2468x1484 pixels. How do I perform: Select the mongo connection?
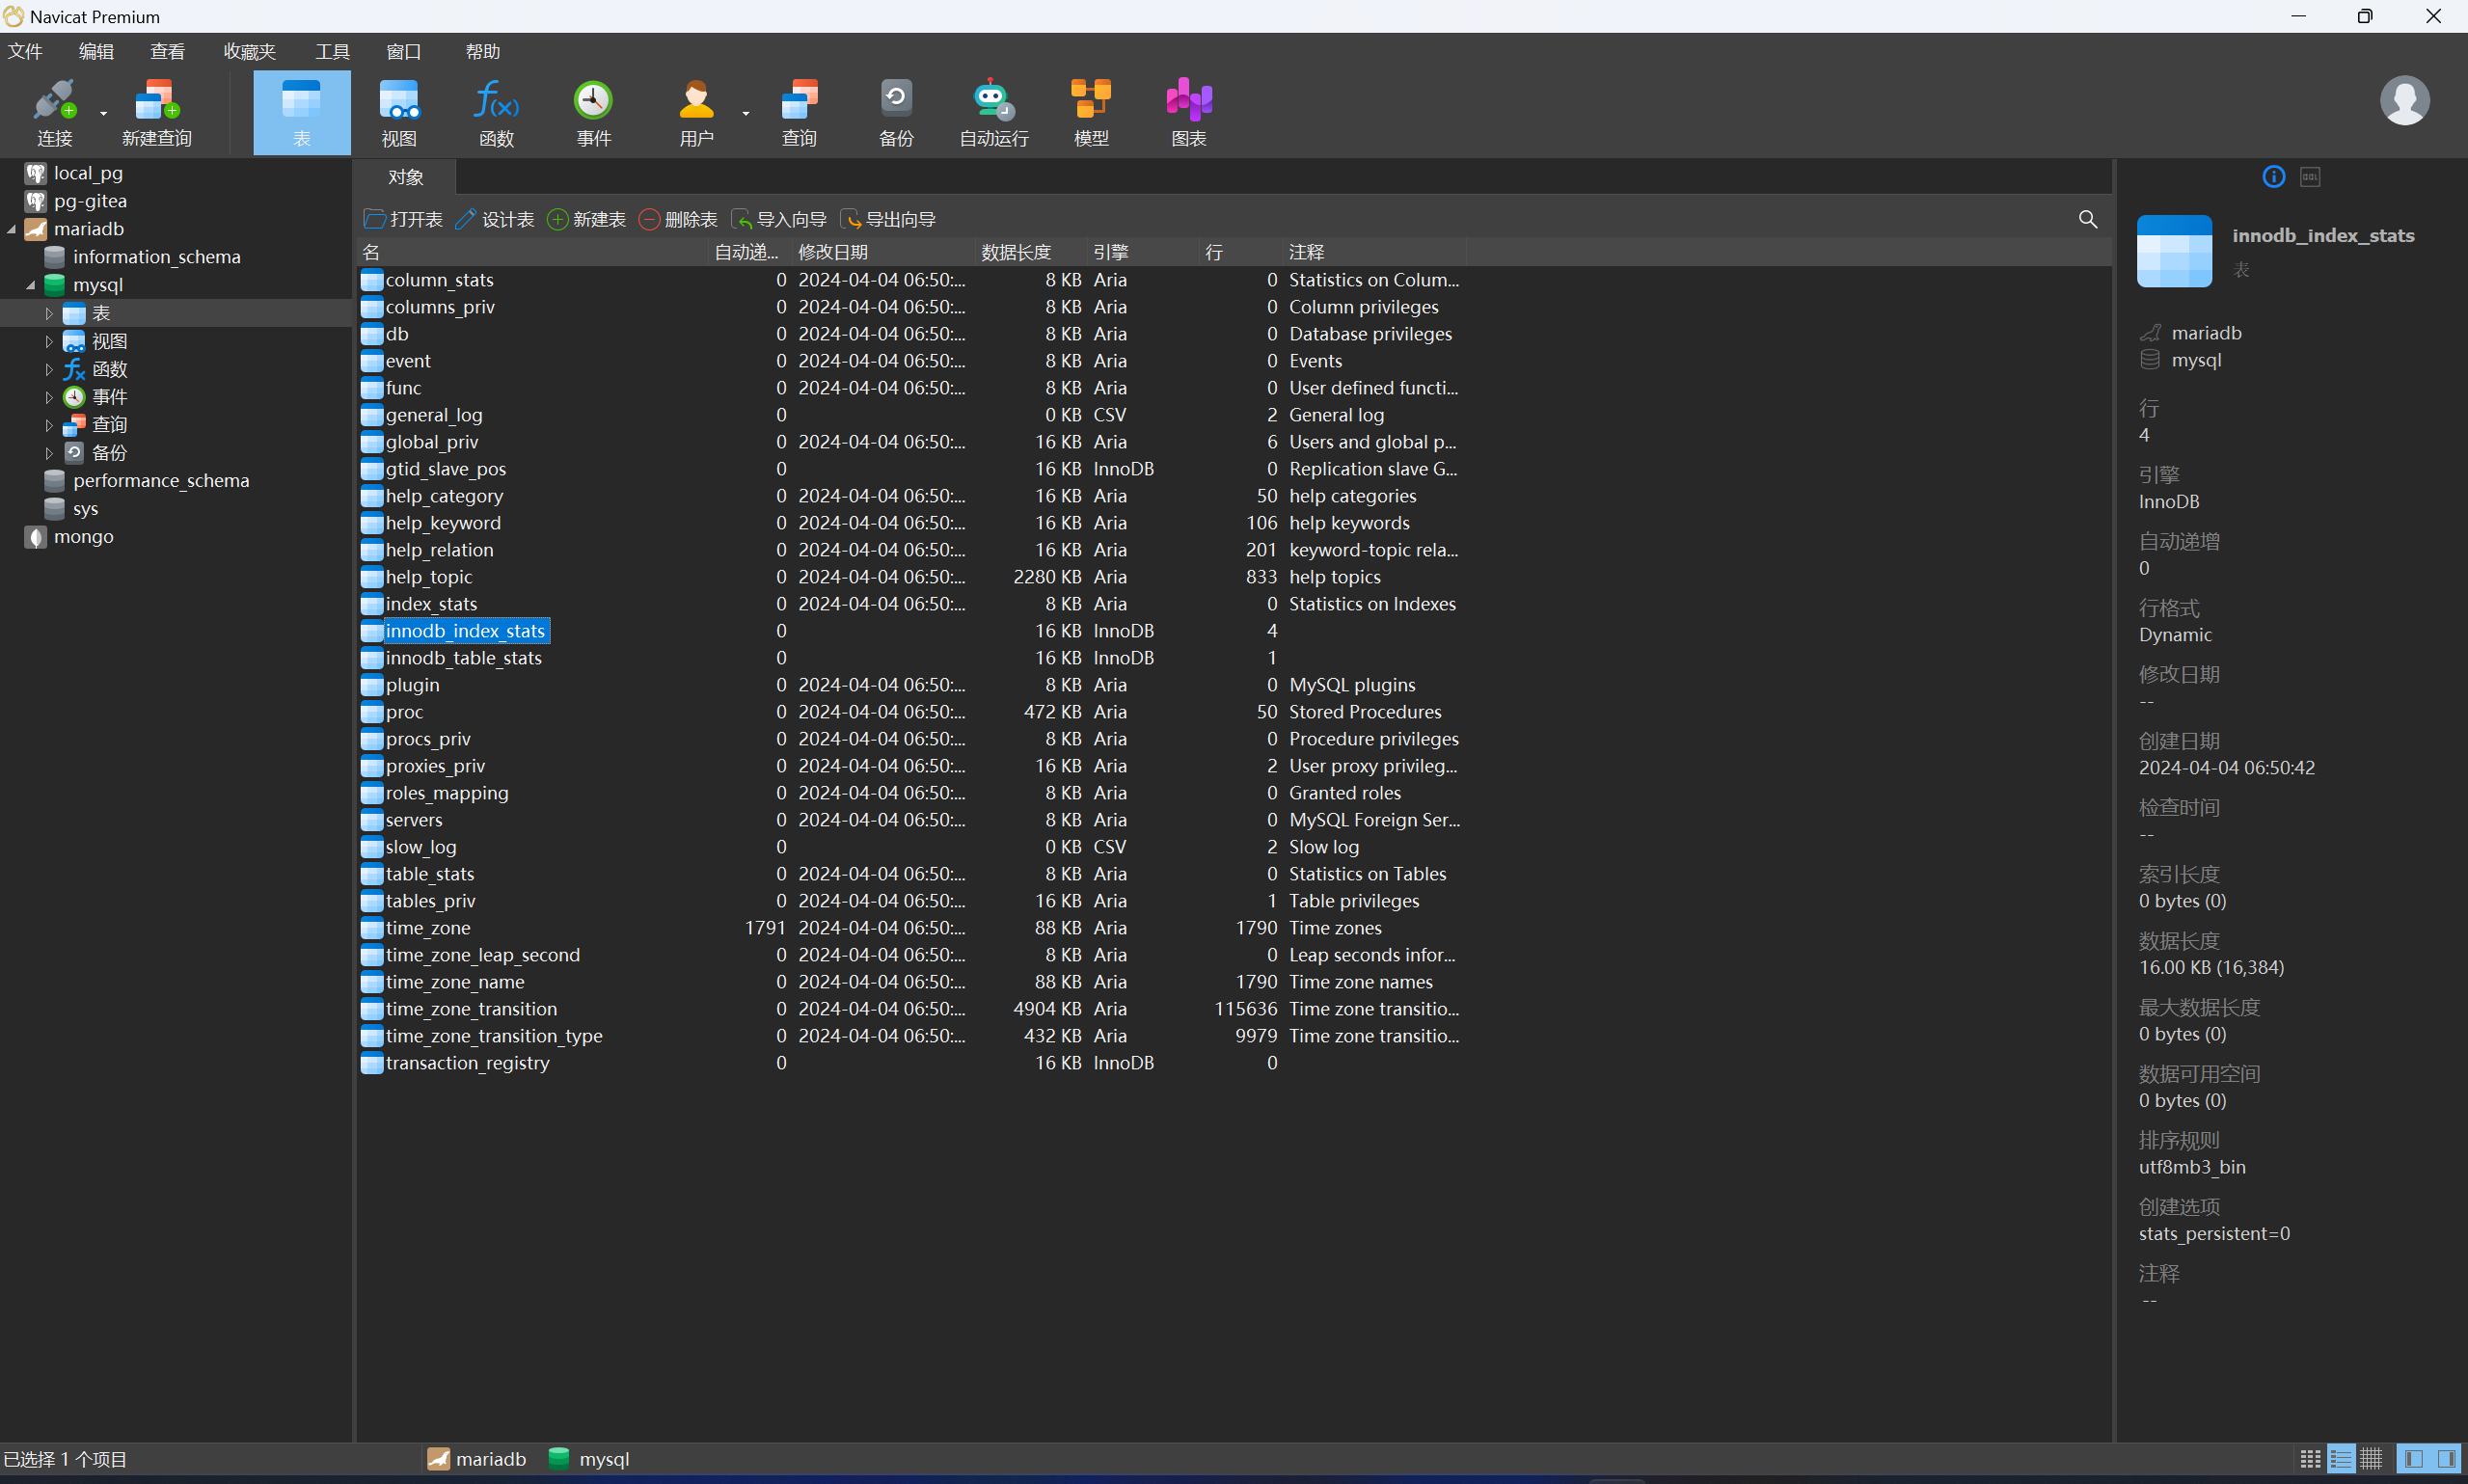[83, 537]
